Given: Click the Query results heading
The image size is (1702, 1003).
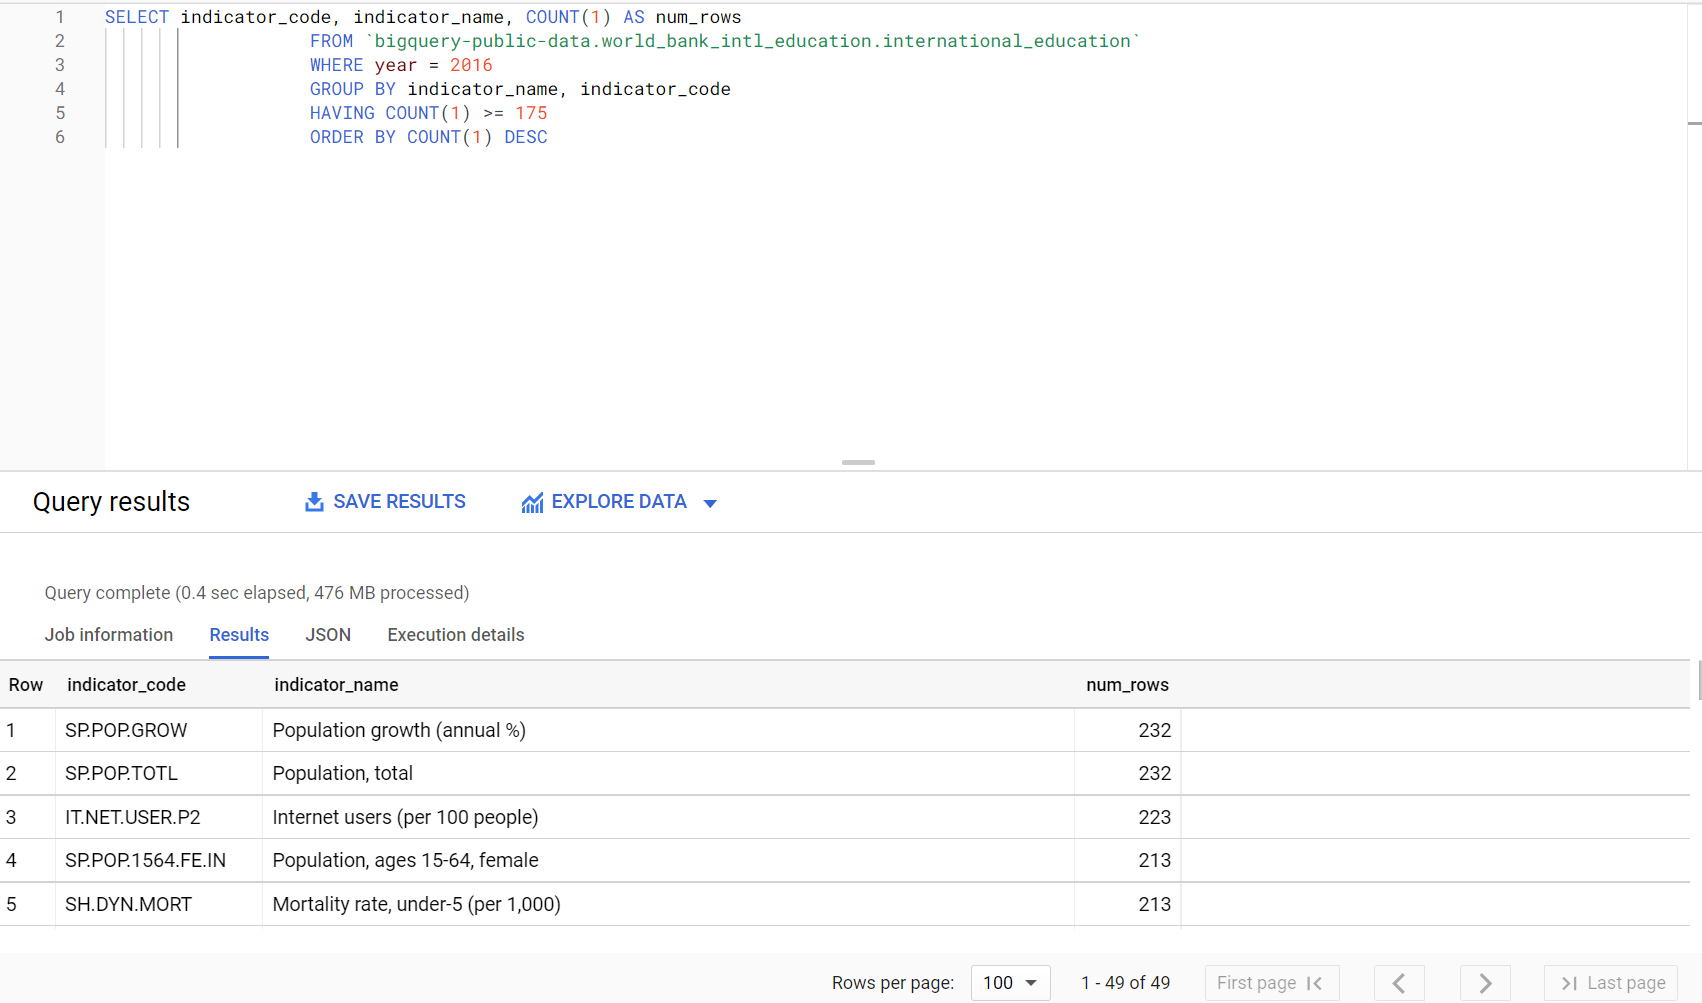Looking at the screenshot, I should click(x=111, y=502).
